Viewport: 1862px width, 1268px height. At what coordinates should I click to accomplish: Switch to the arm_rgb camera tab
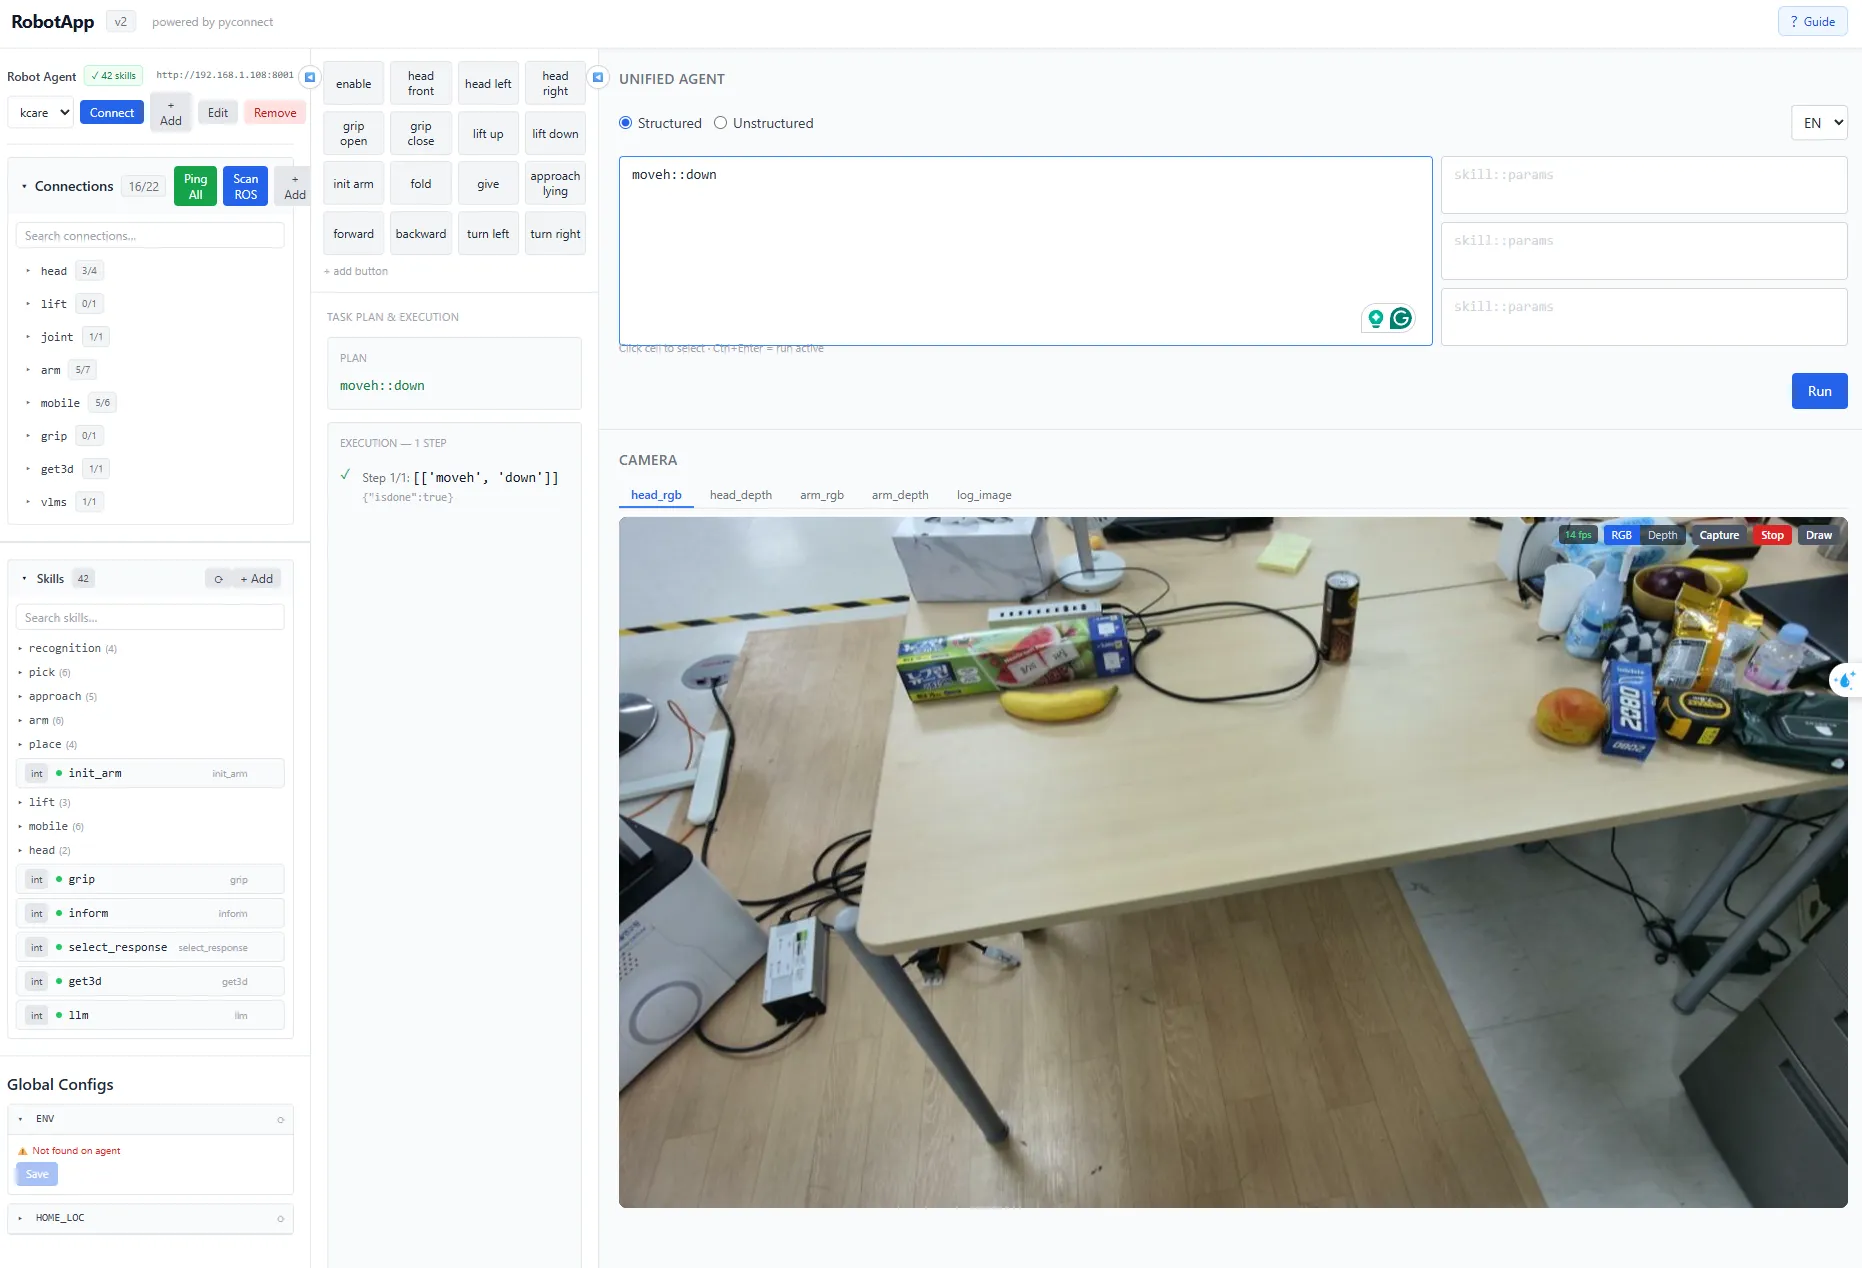(822, 495)
